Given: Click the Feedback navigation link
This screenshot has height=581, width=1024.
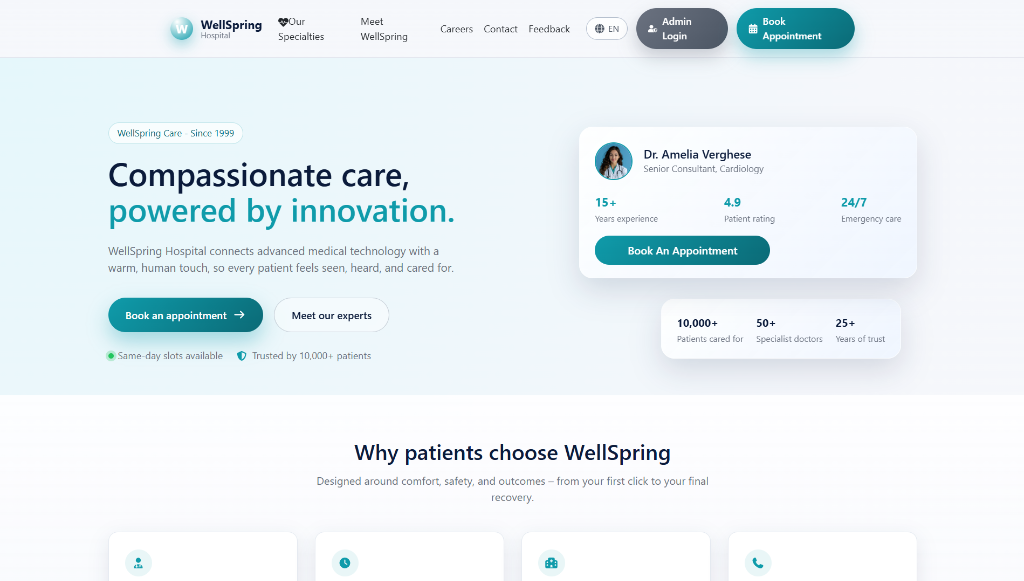Looking at the screenshot, I should [x=549, y=29].
